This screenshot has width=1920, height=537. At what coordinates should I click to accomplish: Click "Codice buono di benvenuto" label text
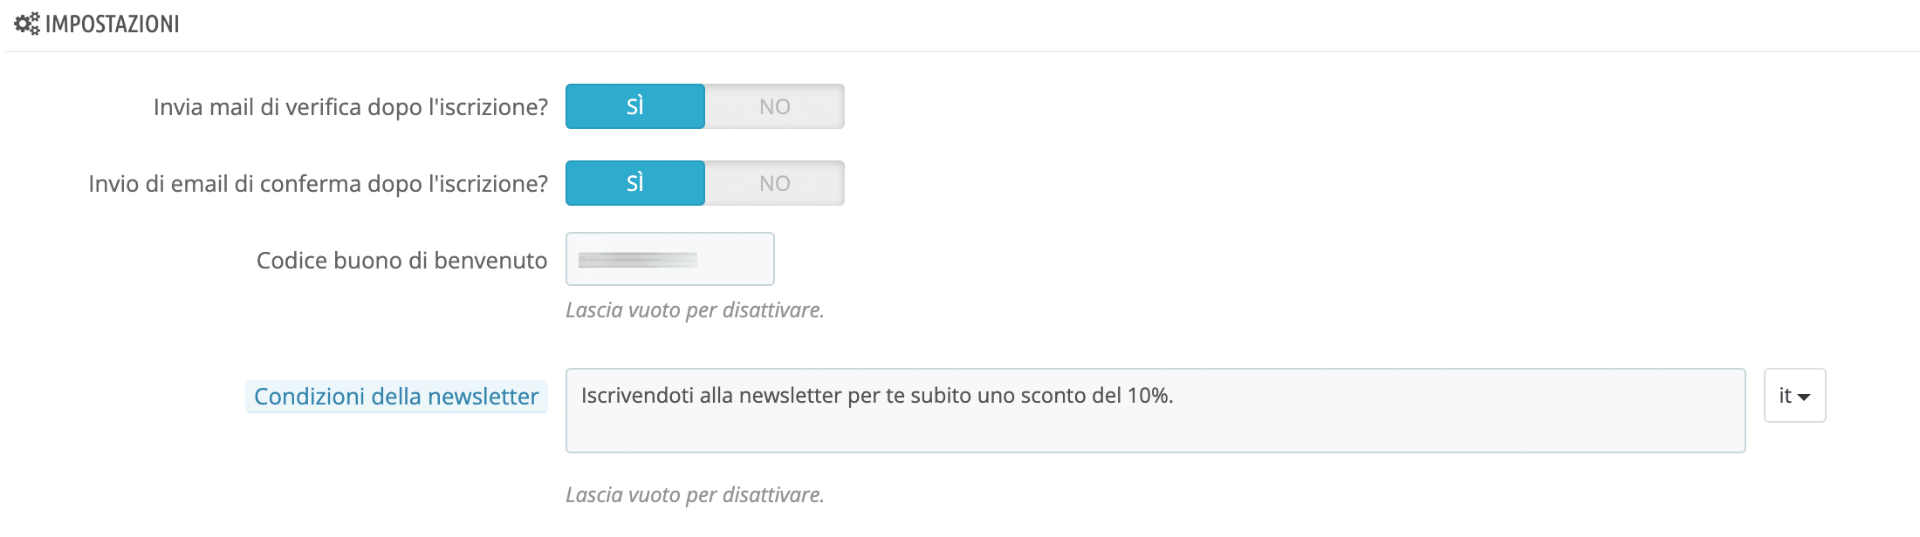pos(401,261)
